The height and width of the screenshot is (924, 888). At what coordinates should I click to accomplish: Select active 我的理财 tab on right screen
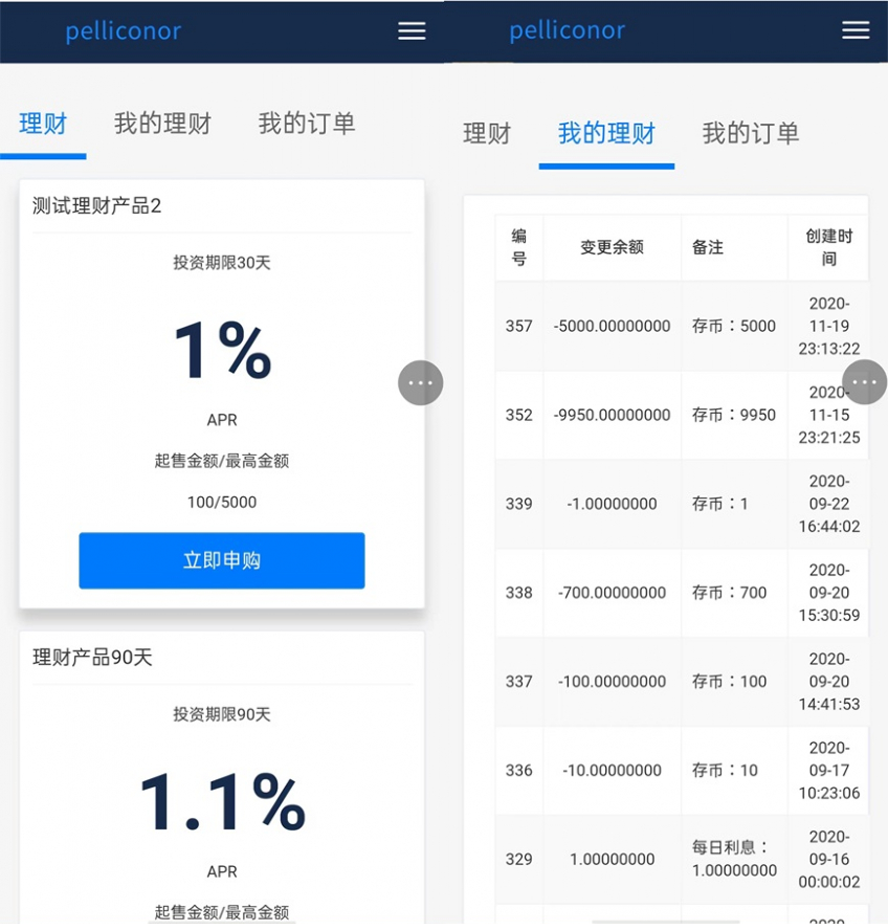(x=606, y=133)
